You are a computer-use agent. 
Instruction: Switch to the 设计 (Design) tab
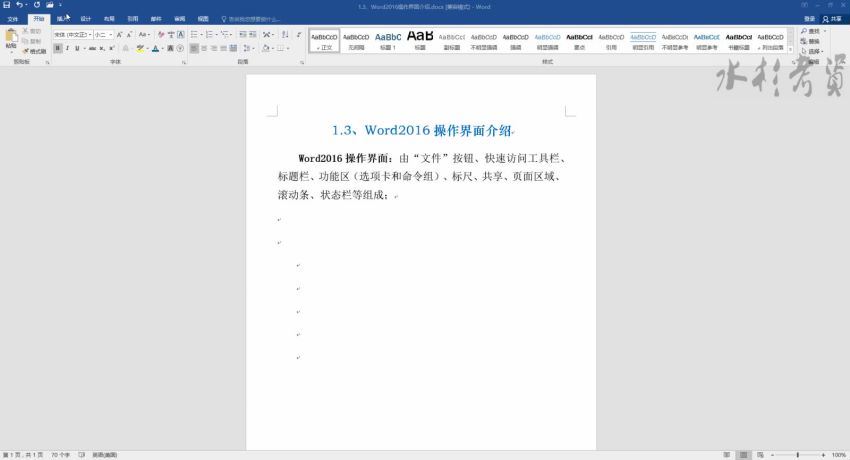click(86, 19)
